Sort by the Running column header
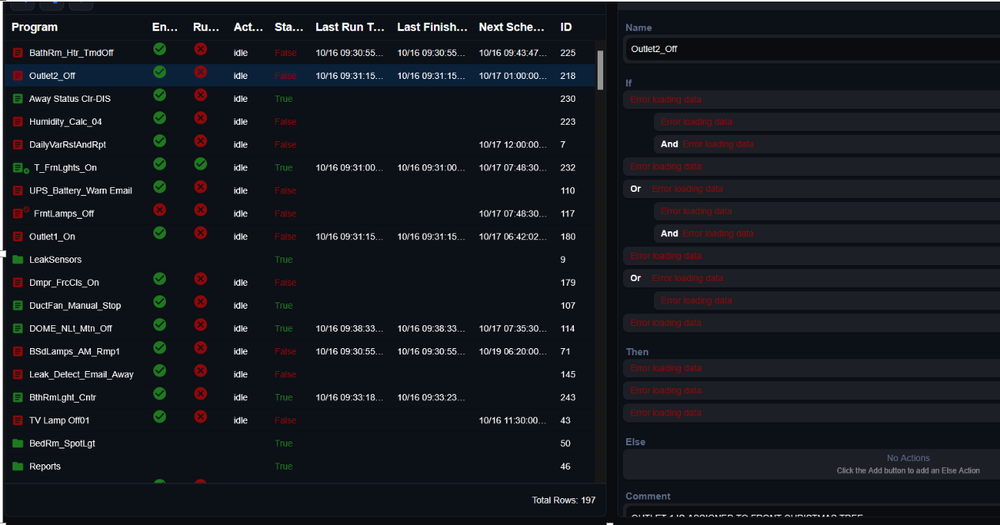1000x525 pixels. [206, 27]
